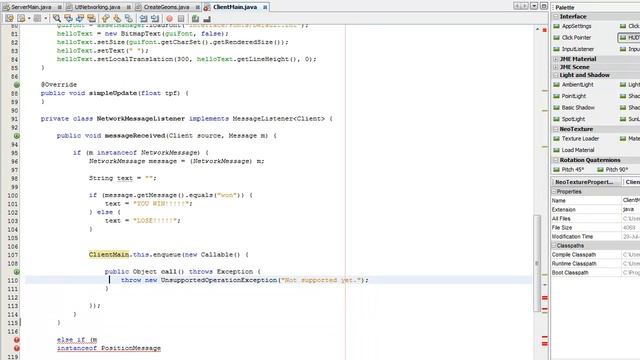Screen dimensions: 640x360
Task: Close the CreateGeoms.java tab
Action: (x=198, y=7)
